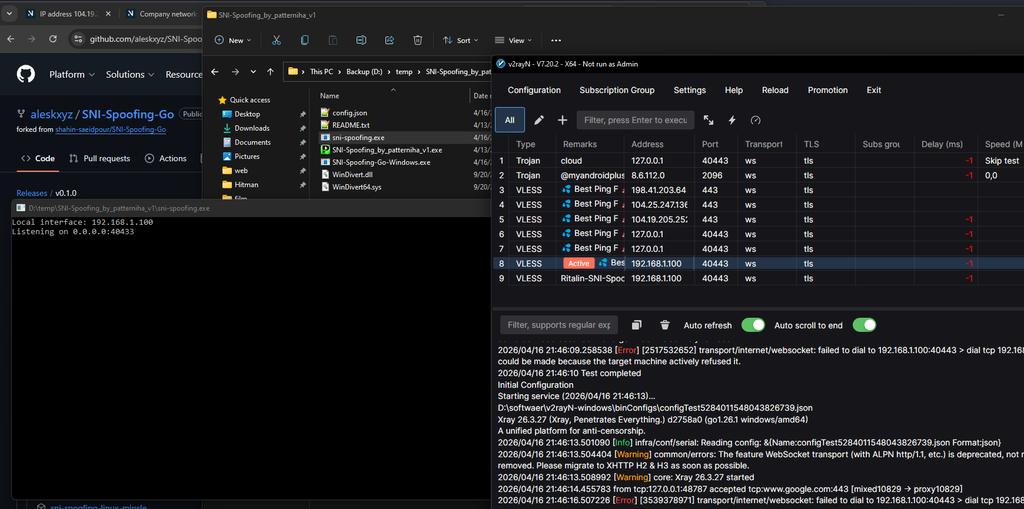
Task: Toggle the Auto scroll to end switch
Action: [x=864, y=325]
